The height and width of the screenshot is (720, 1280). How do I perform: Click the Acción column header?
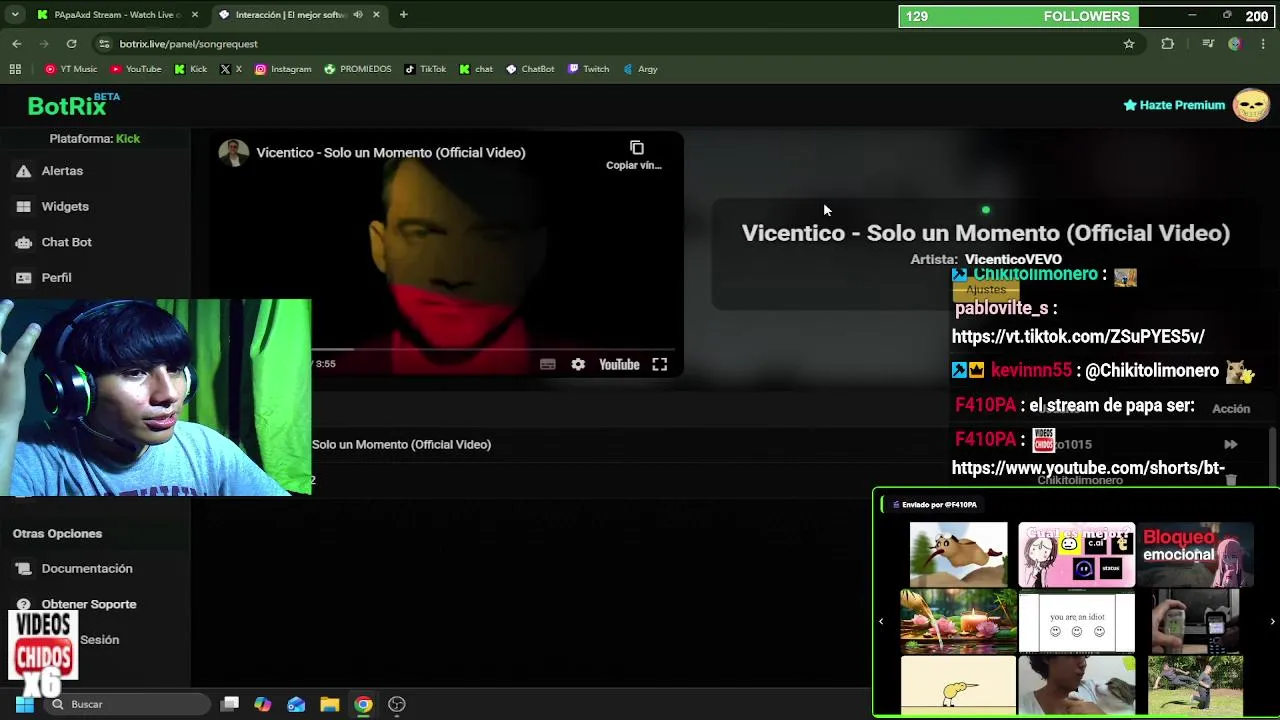tap(1231, 408)
